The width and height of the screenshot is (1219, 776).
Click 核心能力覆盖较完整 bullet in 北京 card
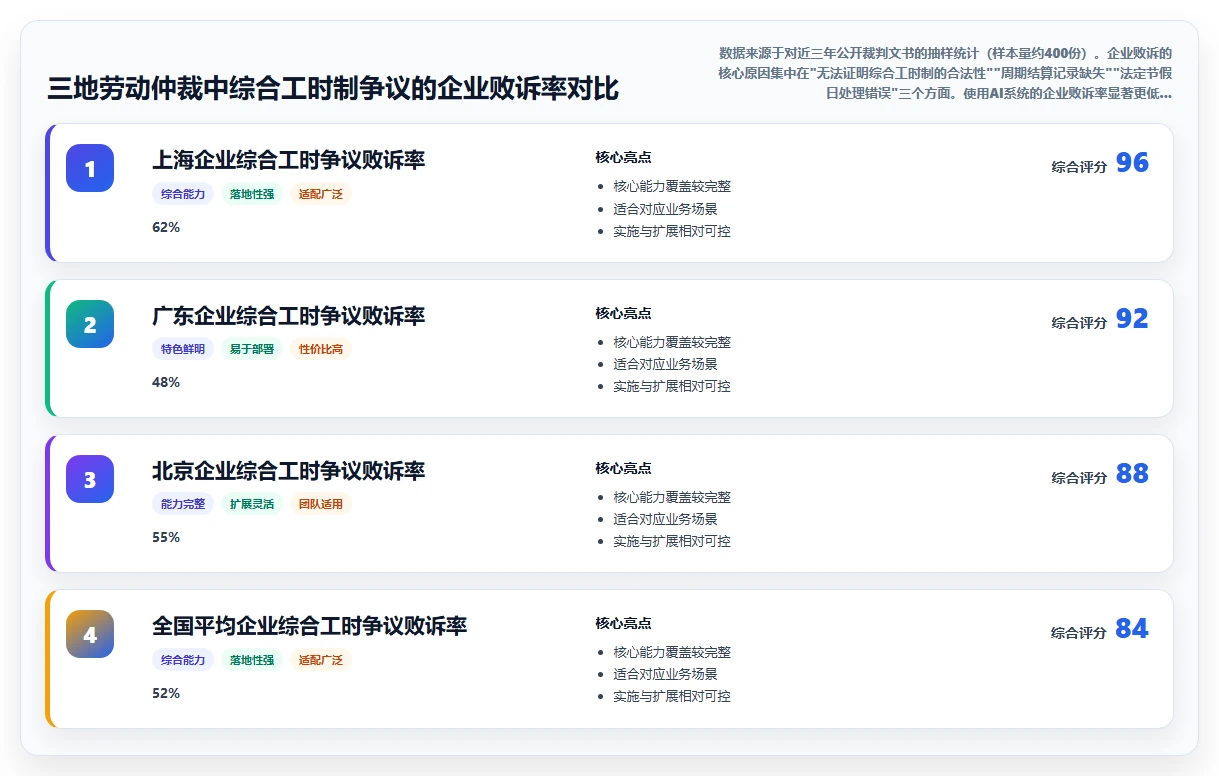click(672, 497)
